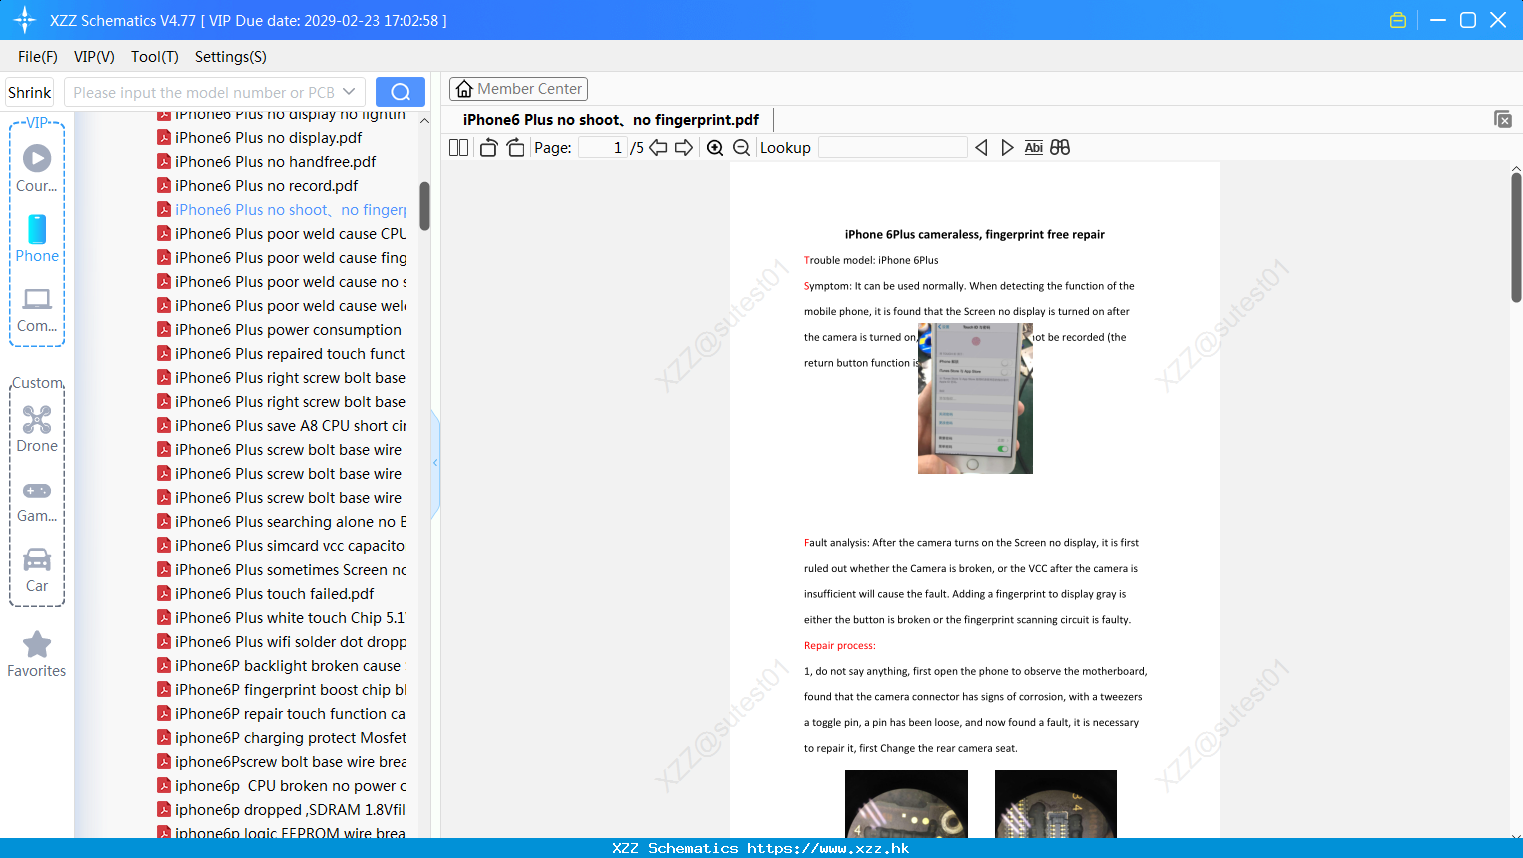Open iphone6P charging protect Mosfet file
Image resolution: width=1523 pixels, height=858 pixels.
pyautogui.click(x=290, y=738)
